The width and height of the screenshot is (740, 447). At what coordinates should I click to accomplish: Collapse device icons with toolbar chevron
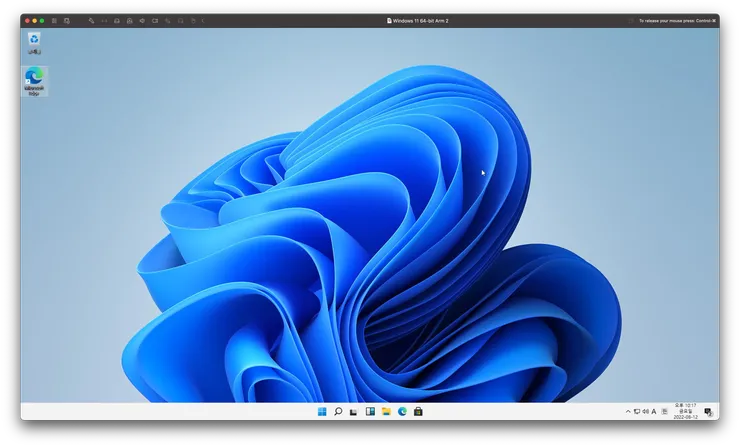[x=203, y=21]
